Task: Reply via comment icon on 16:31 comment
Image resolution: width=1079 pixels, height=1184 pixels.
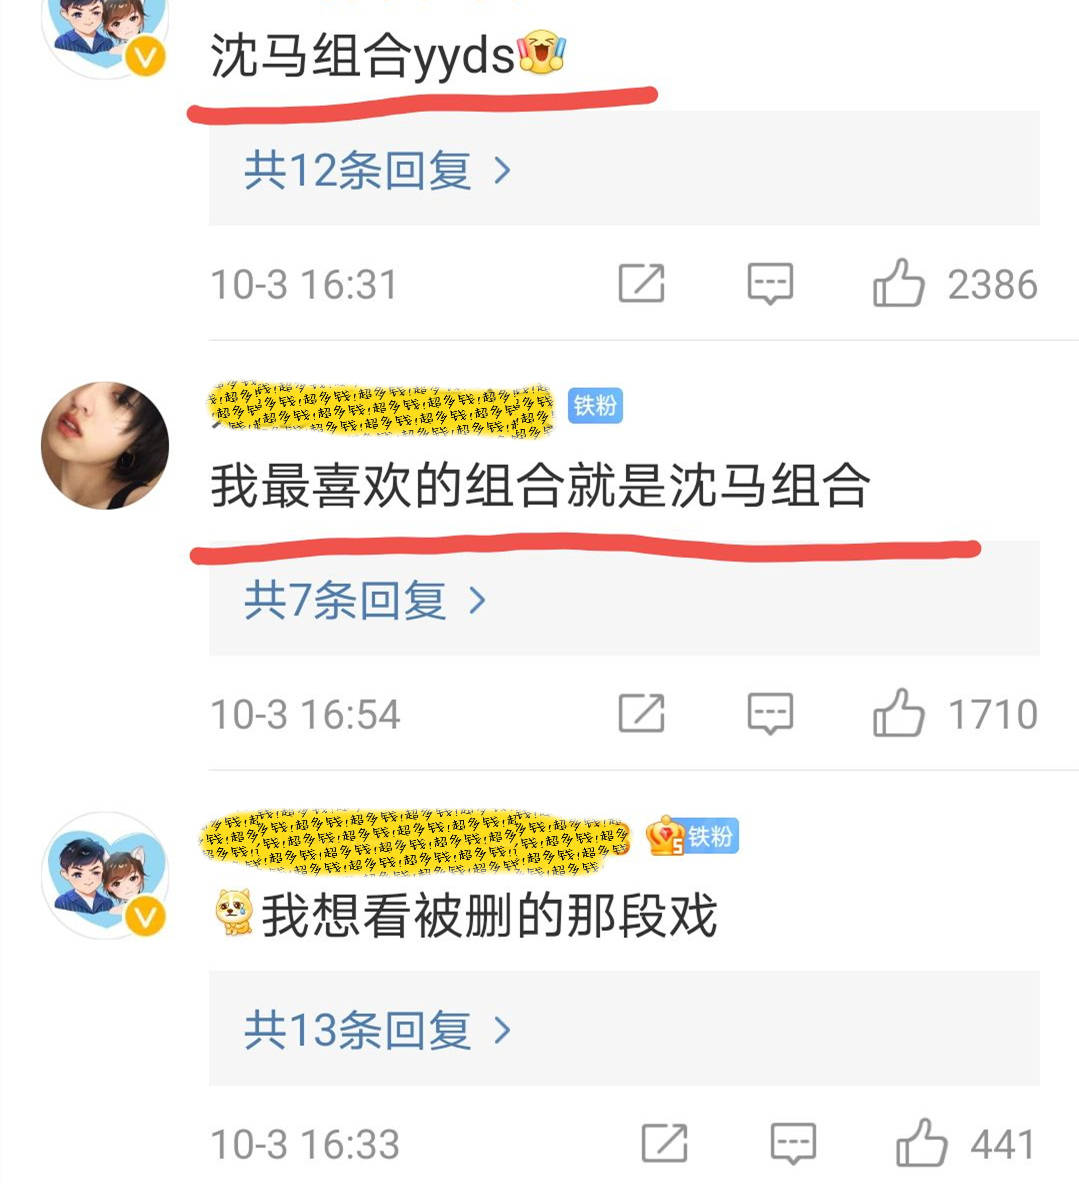Action: (x=770, y=284)
